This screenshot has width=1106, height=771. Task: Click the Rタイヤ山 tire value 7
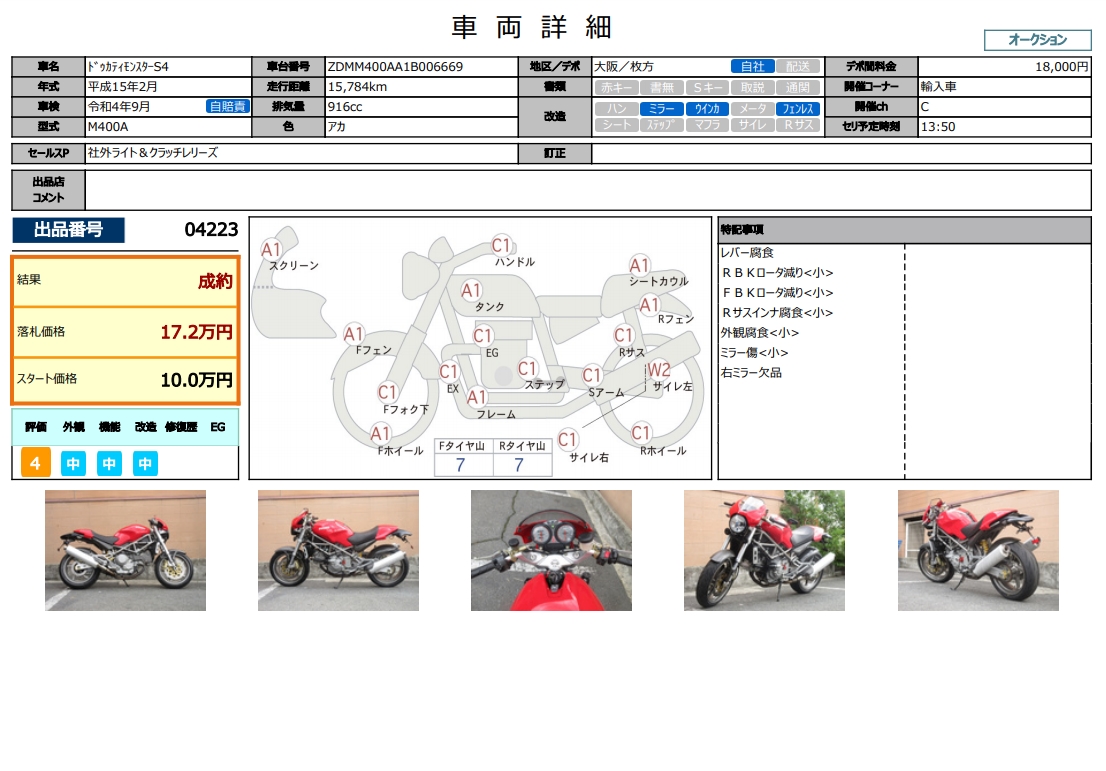click(519, 465)
